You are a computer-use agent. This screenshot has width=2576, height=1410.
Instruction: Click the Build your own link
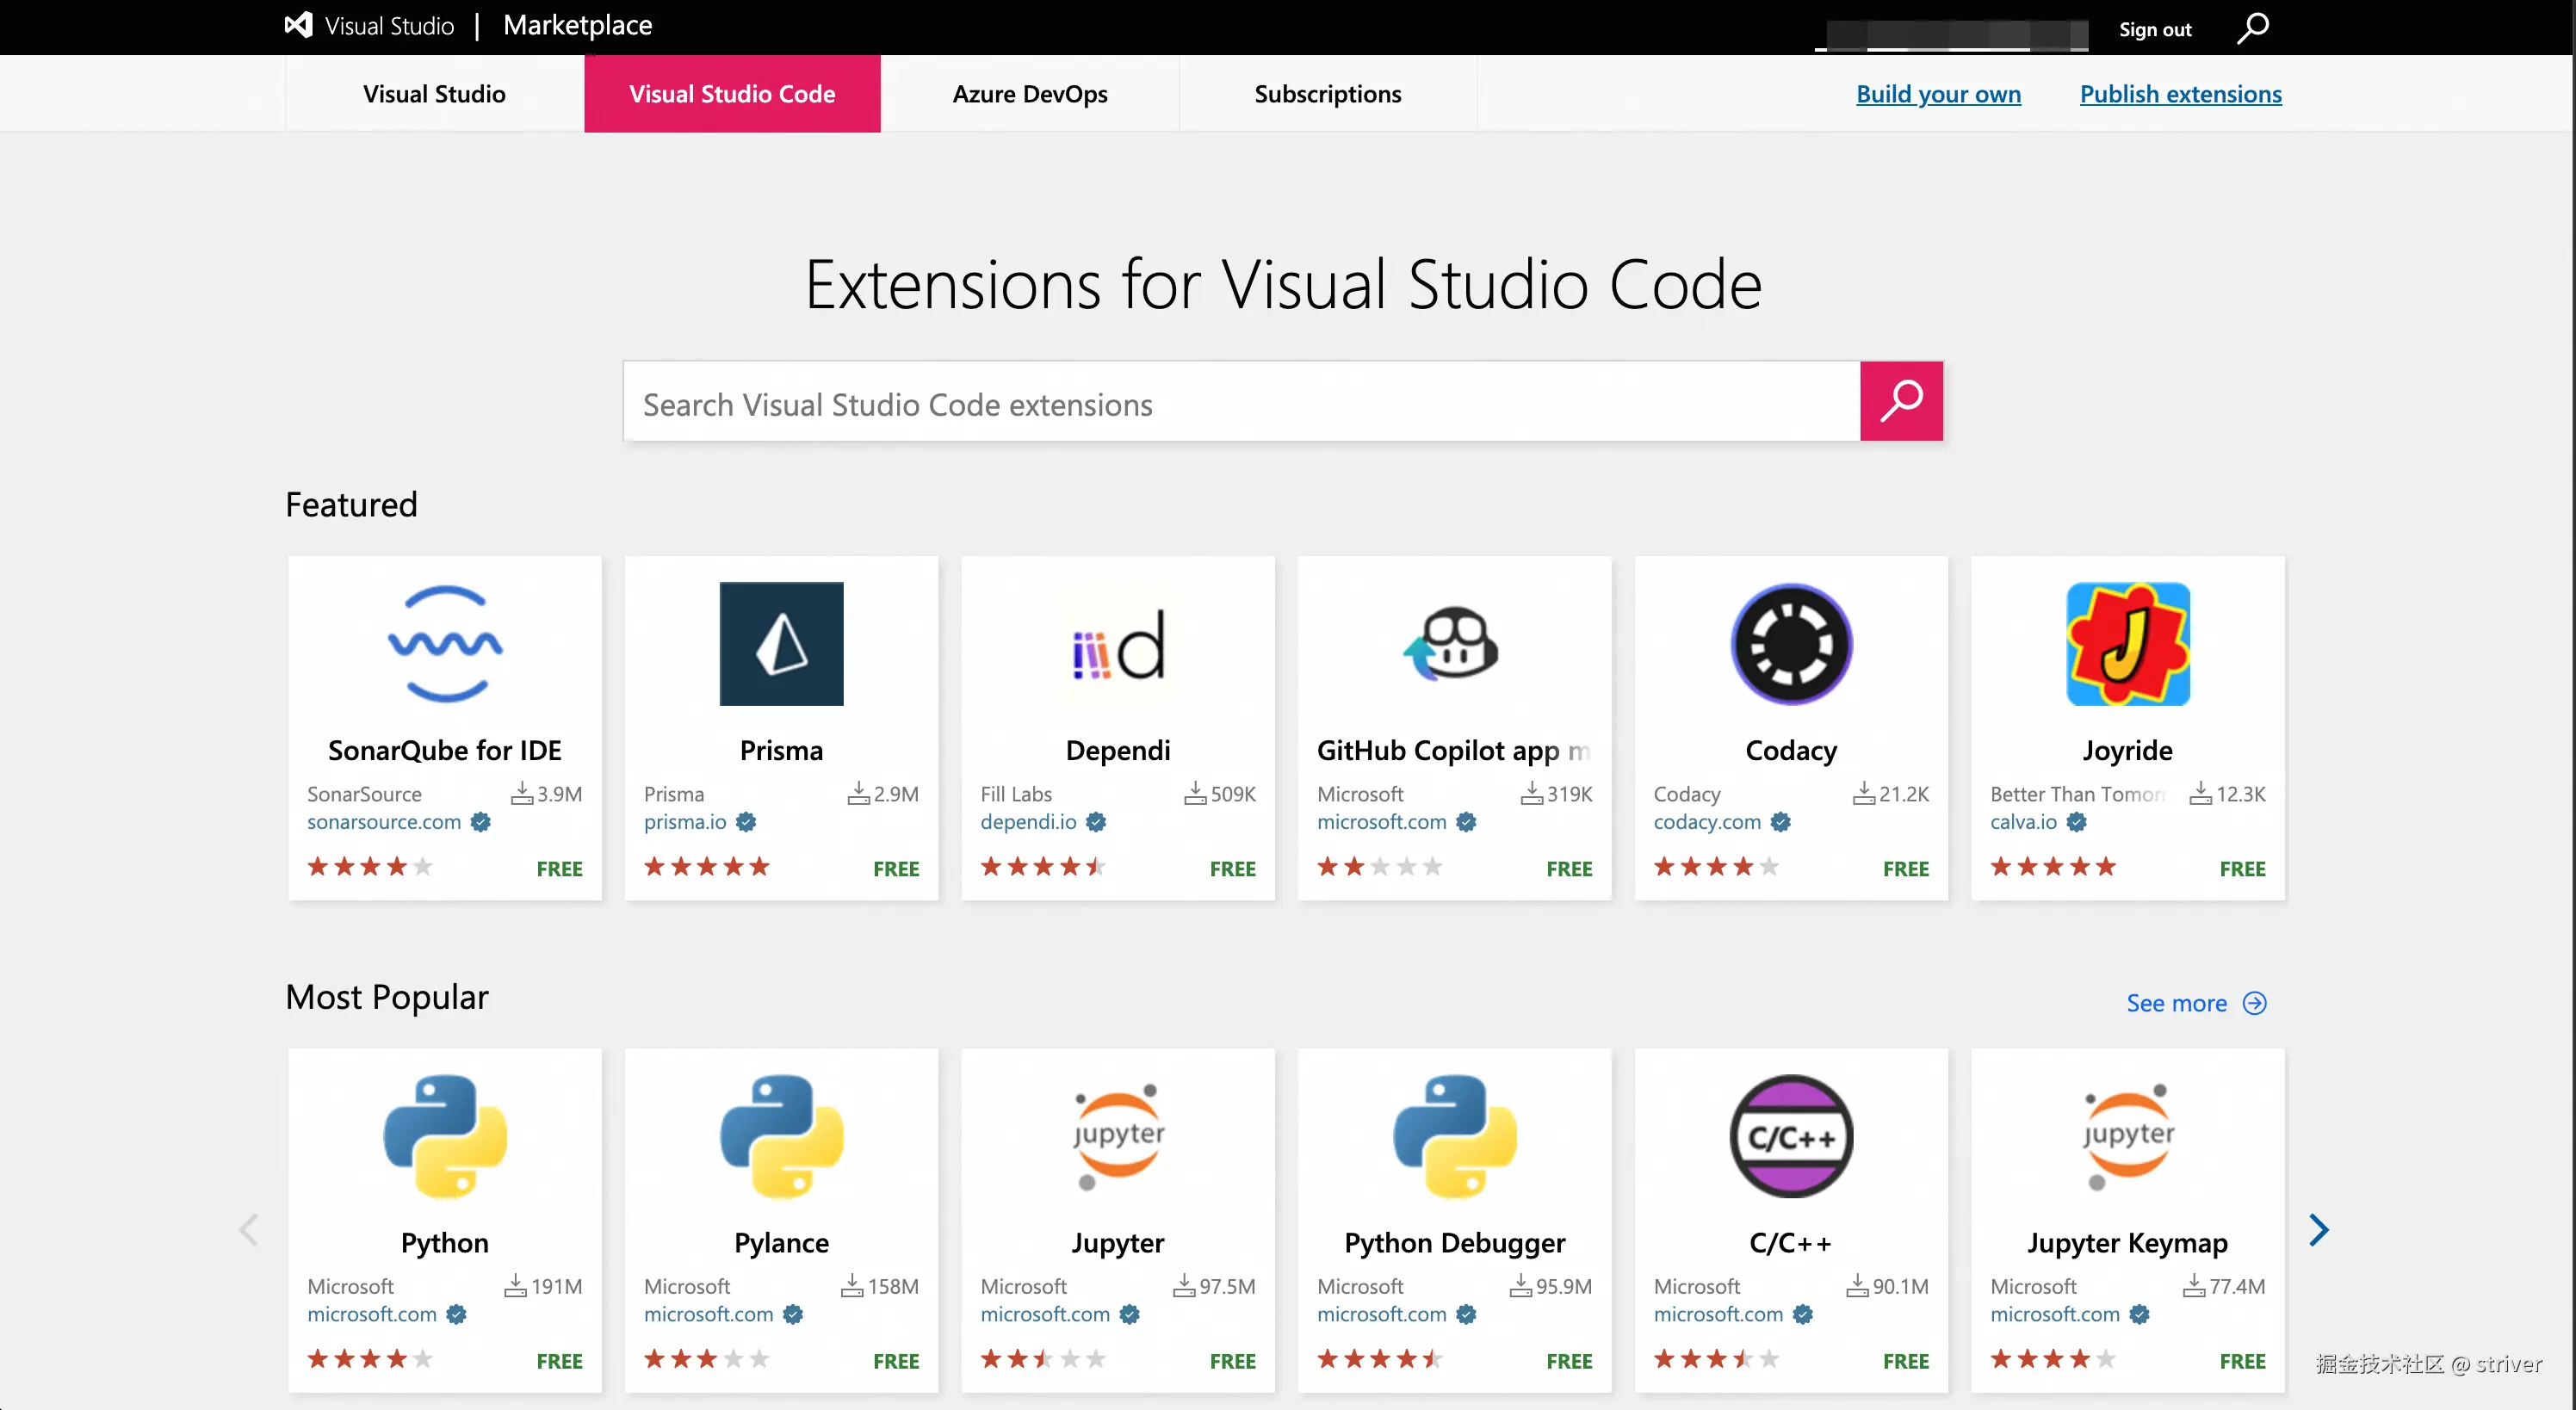pos(1938,94)
